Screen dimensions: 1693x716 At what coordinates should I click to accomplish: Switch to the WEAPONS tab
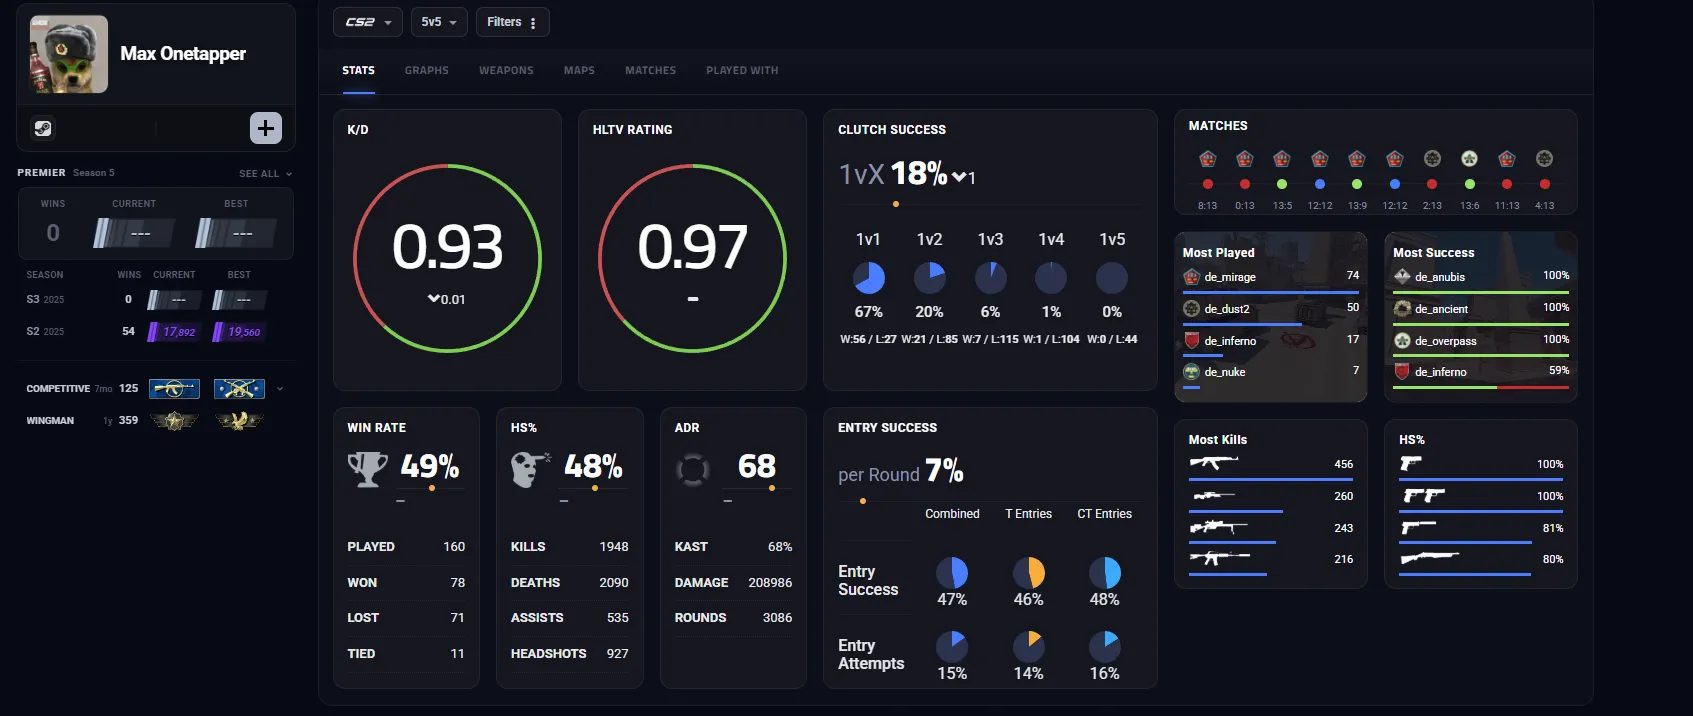coord(506,71)
